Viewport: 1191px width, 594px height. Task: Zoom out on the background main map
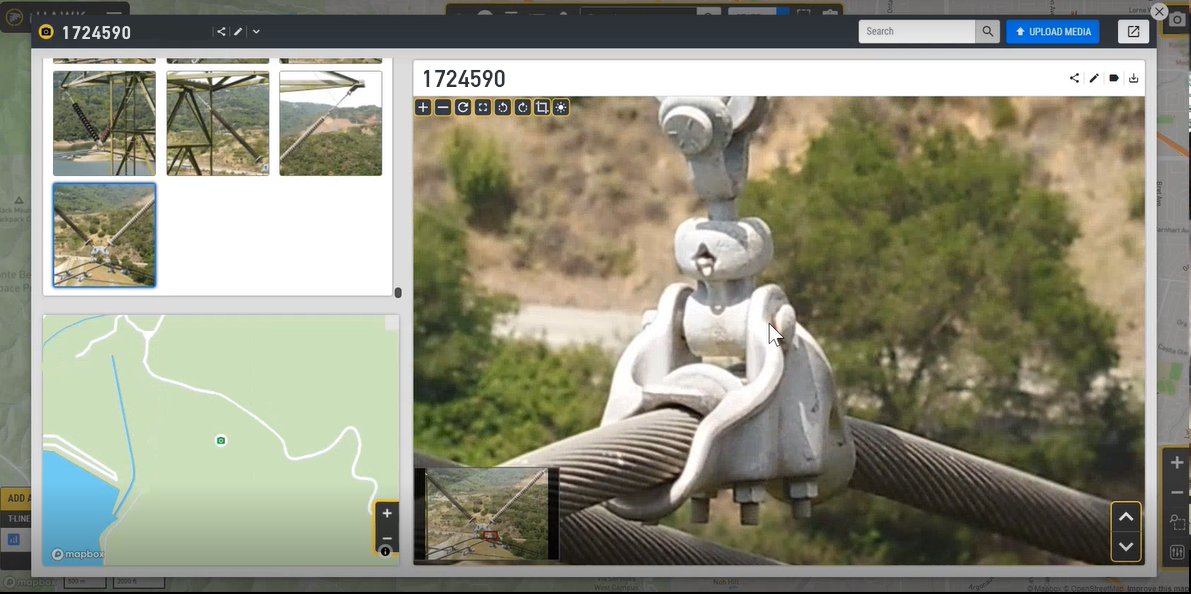pos(1177,492)
